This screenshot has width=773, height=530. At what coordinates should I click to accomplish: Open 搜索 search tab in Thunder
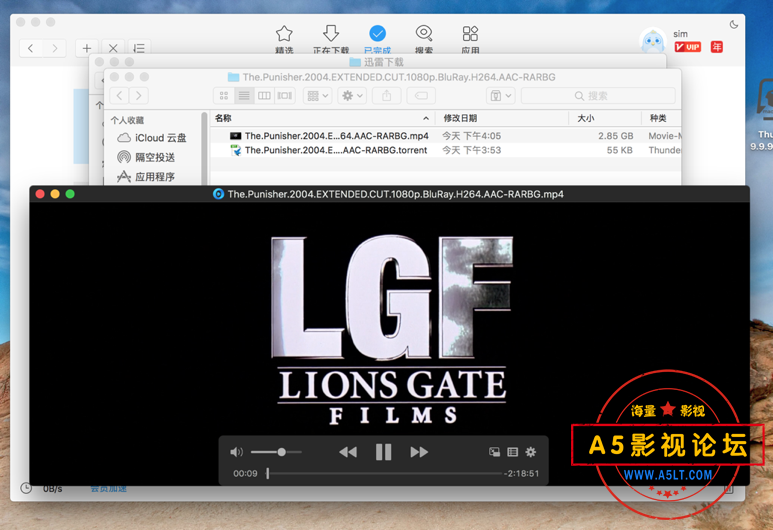[x=424, y=39]
